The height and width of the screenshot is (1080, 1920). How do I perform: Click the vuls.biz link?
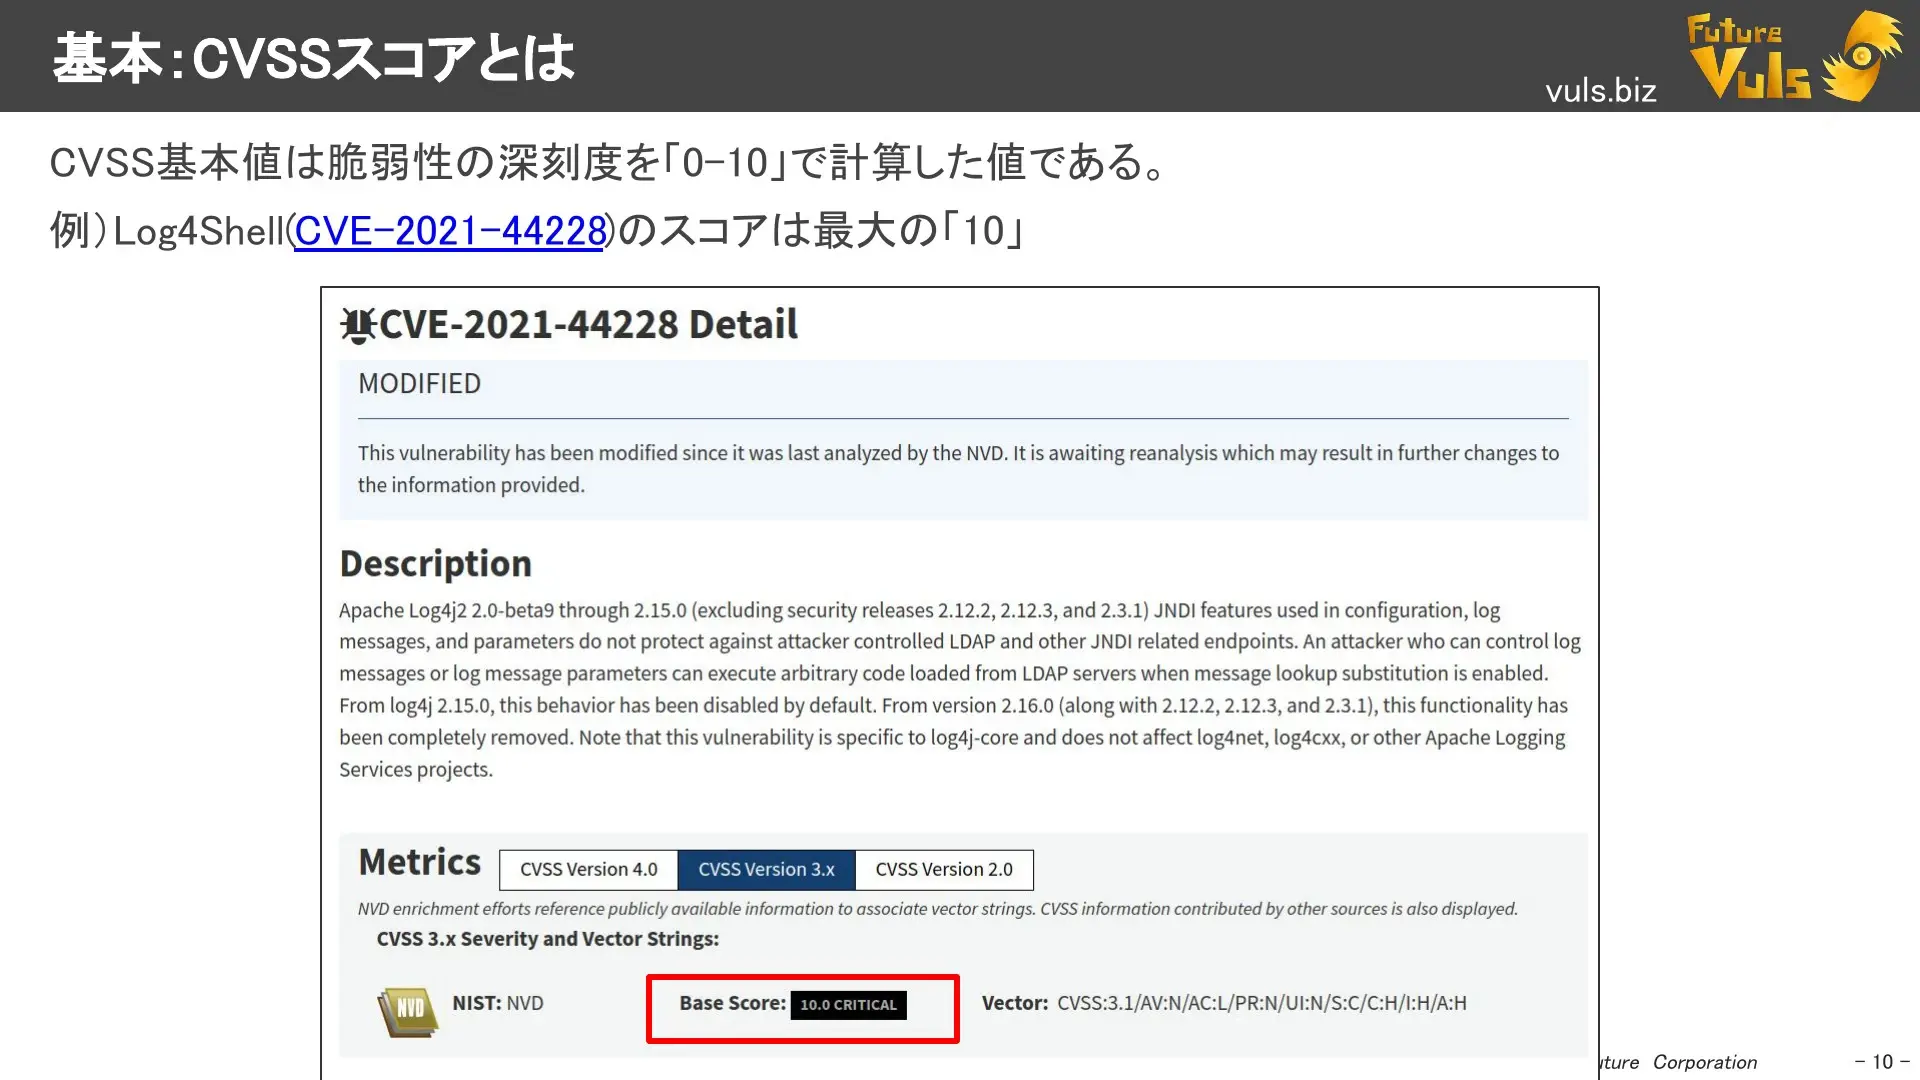(x=1600, y=91)
